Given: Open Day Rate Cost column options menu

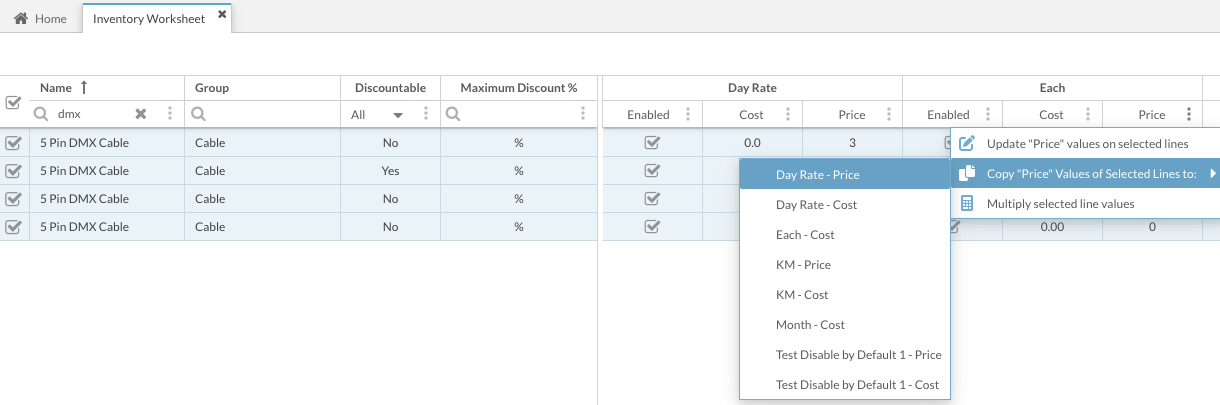Looking at the screenshot, I should pos(788,114).
